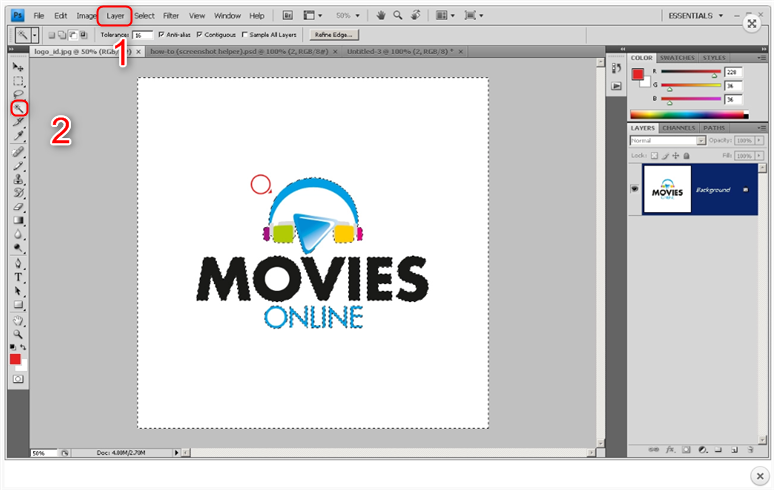Screen dimensions: 774x490
Task: Select the Lasso tool
Action: pos(18,94)
